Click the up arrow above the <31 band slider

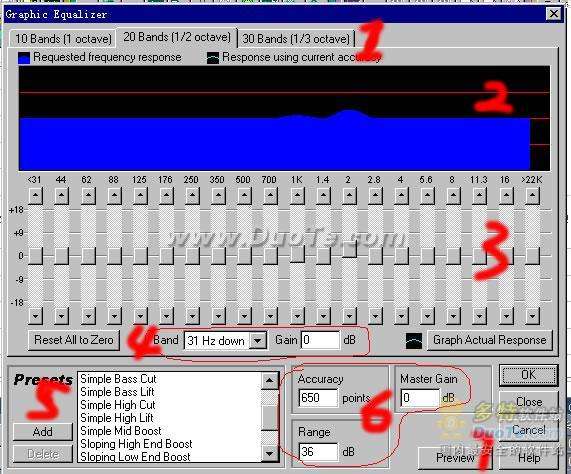35,196
